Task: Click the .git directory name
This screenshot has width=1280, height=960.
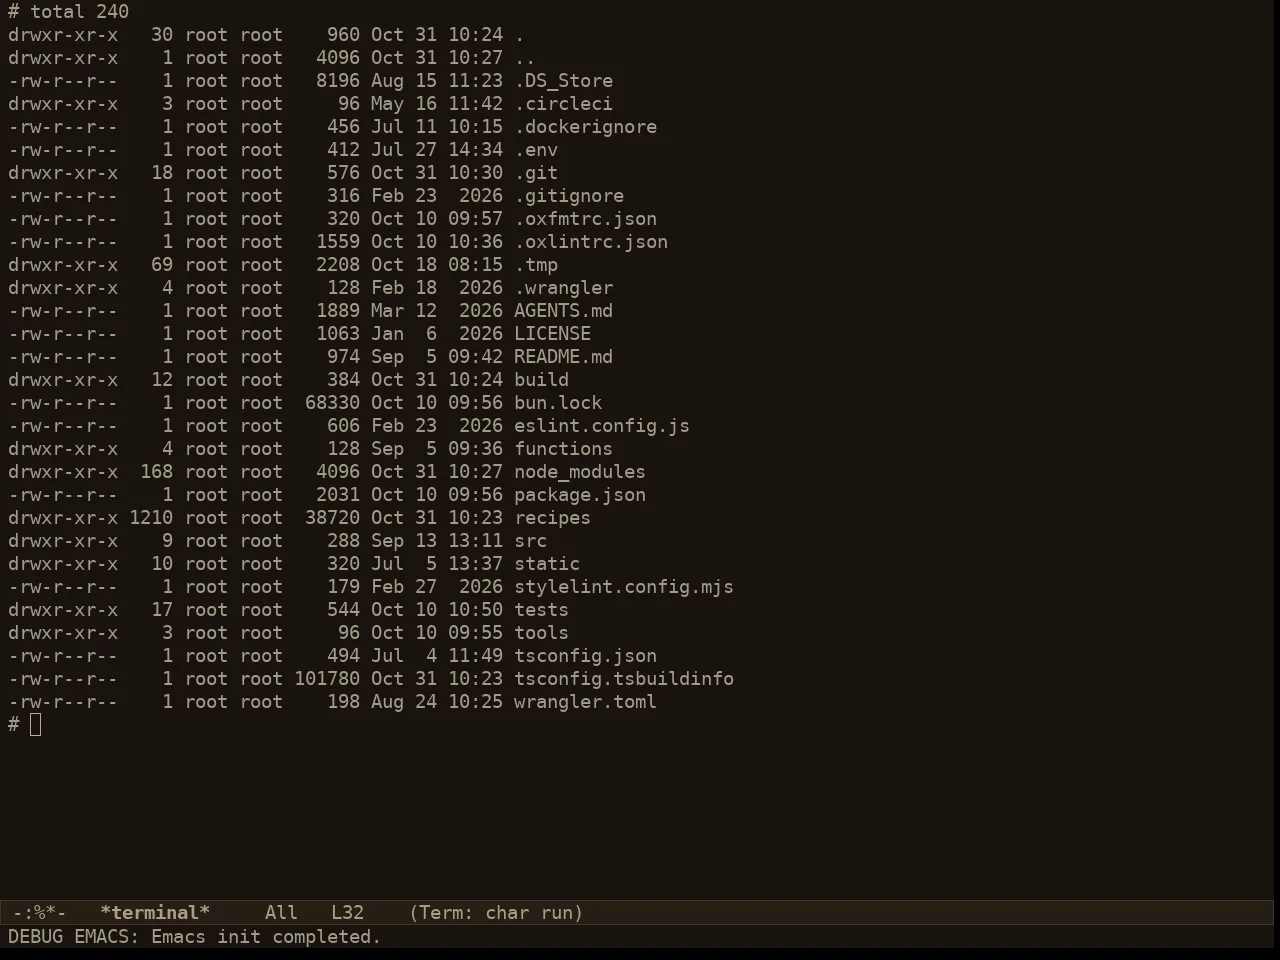Action: point(536,173)
